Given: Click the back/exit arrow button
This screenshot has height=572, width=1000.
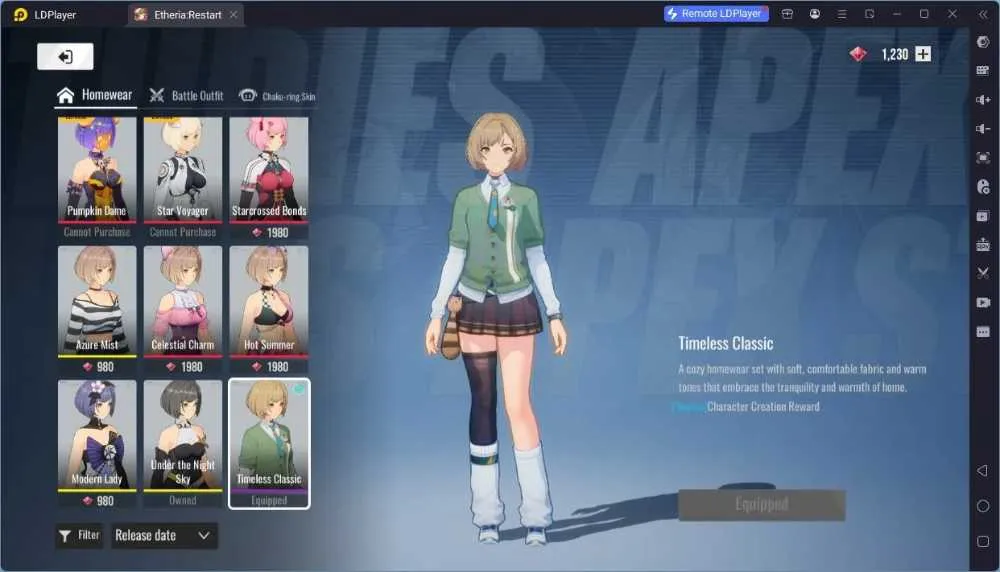Looking at the screenshot, I should 65,57.
